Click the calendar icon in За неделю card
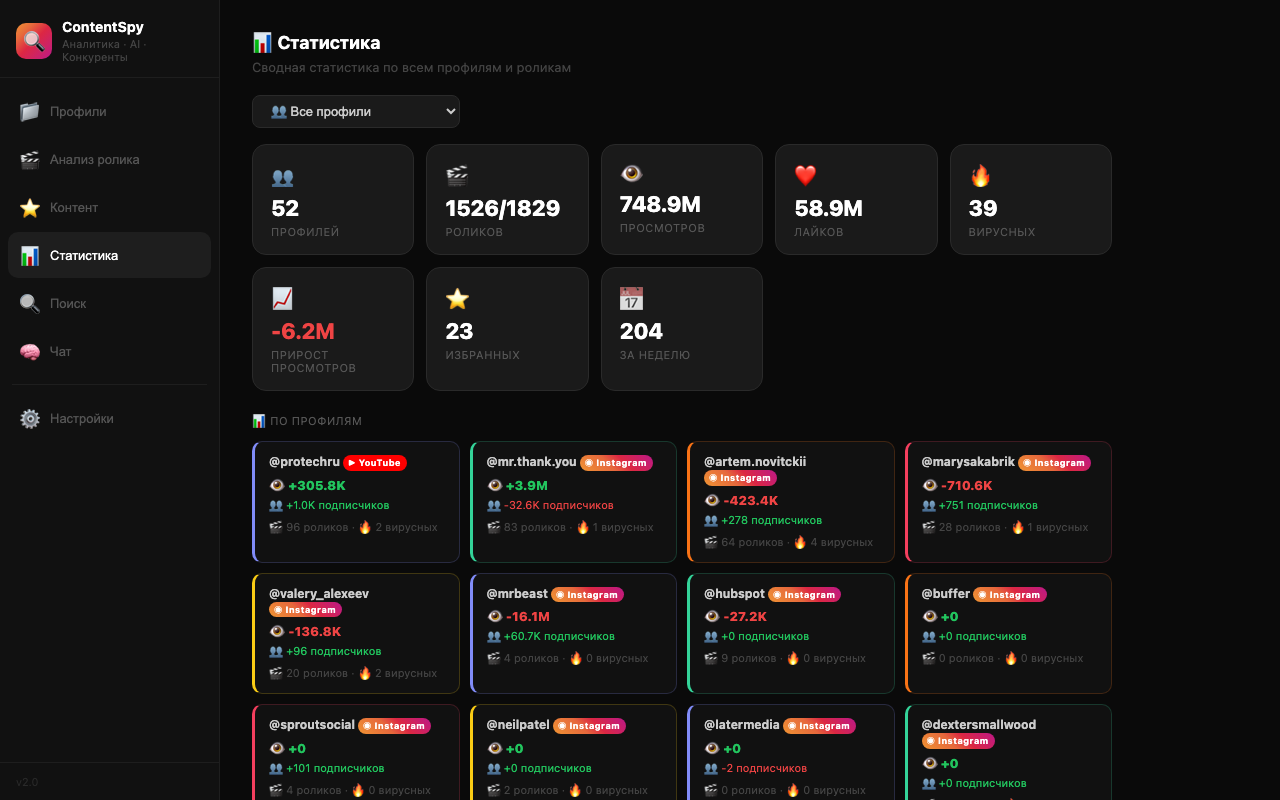This screenshot has width=1280, height=800. (631, 299)
